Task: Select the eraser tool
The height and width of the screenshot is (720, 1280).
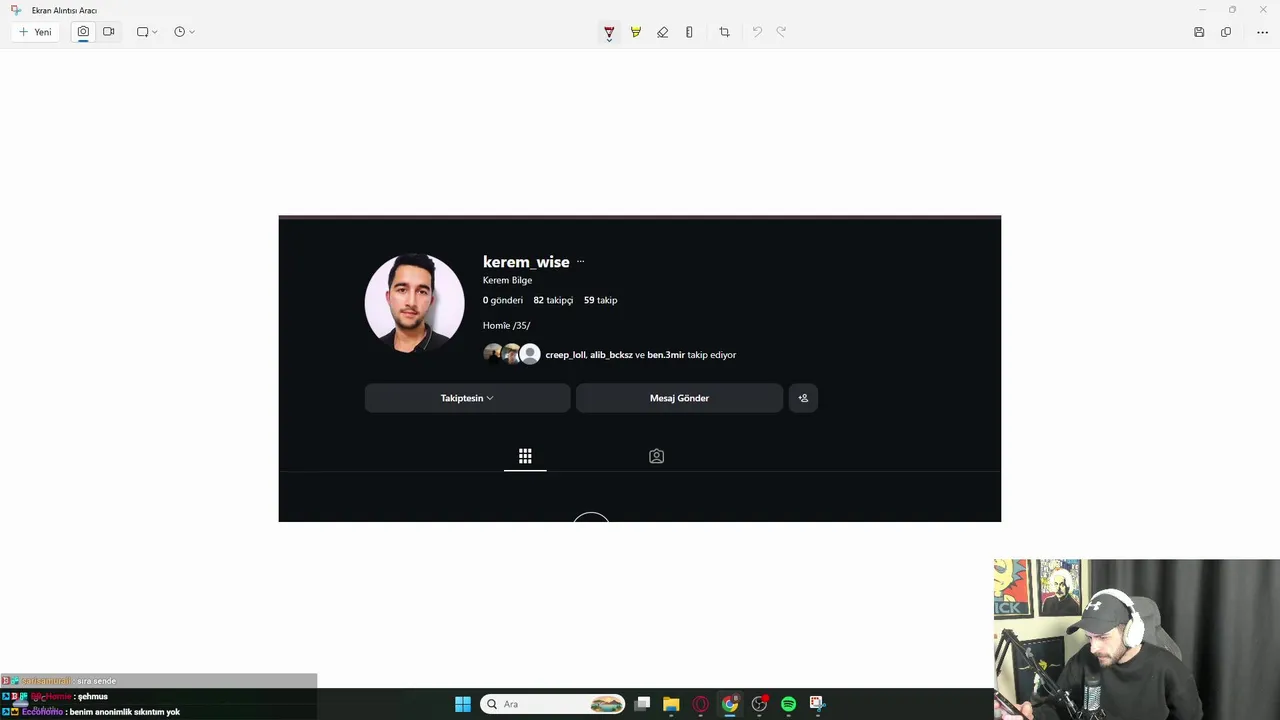Action: click(662, 32)
